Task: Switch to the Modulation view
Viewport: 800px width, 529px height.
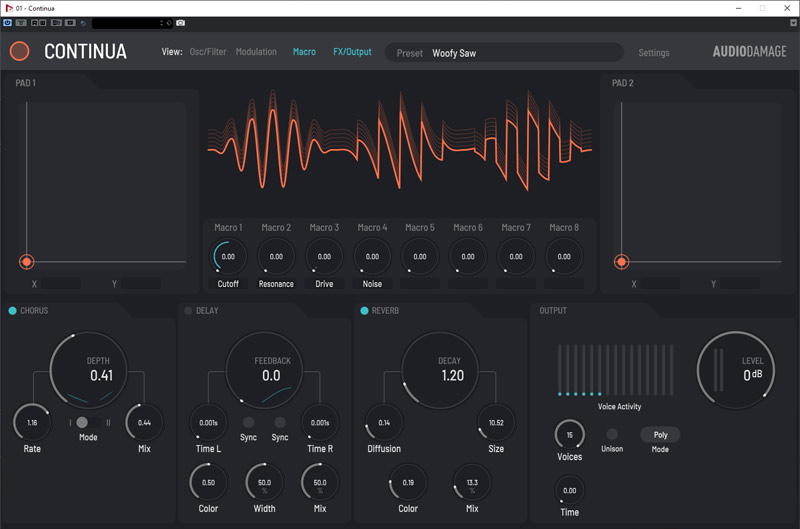Action: point(256,52)
